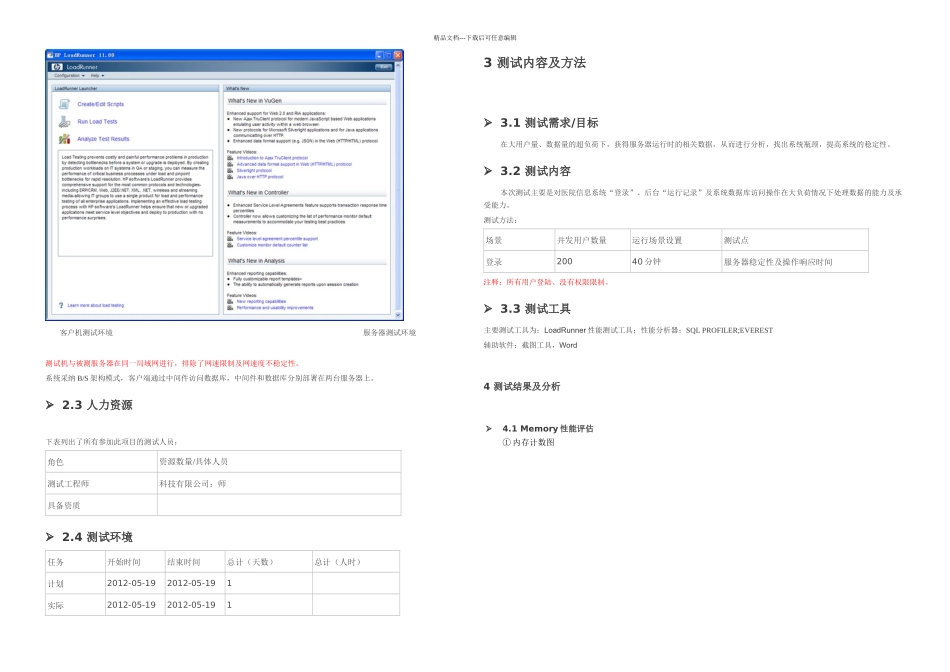The image size is (950, 672).
Task: Click the red note 注释：所有用户登陆、没有权限限制
Action: point(546,282)
